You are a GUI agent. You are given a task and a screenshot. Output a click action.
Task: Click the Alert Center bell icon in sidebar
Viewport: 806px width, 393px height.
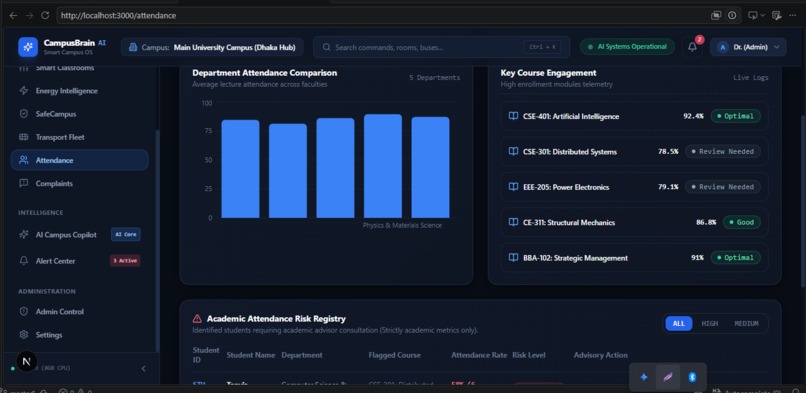point(24,261)
